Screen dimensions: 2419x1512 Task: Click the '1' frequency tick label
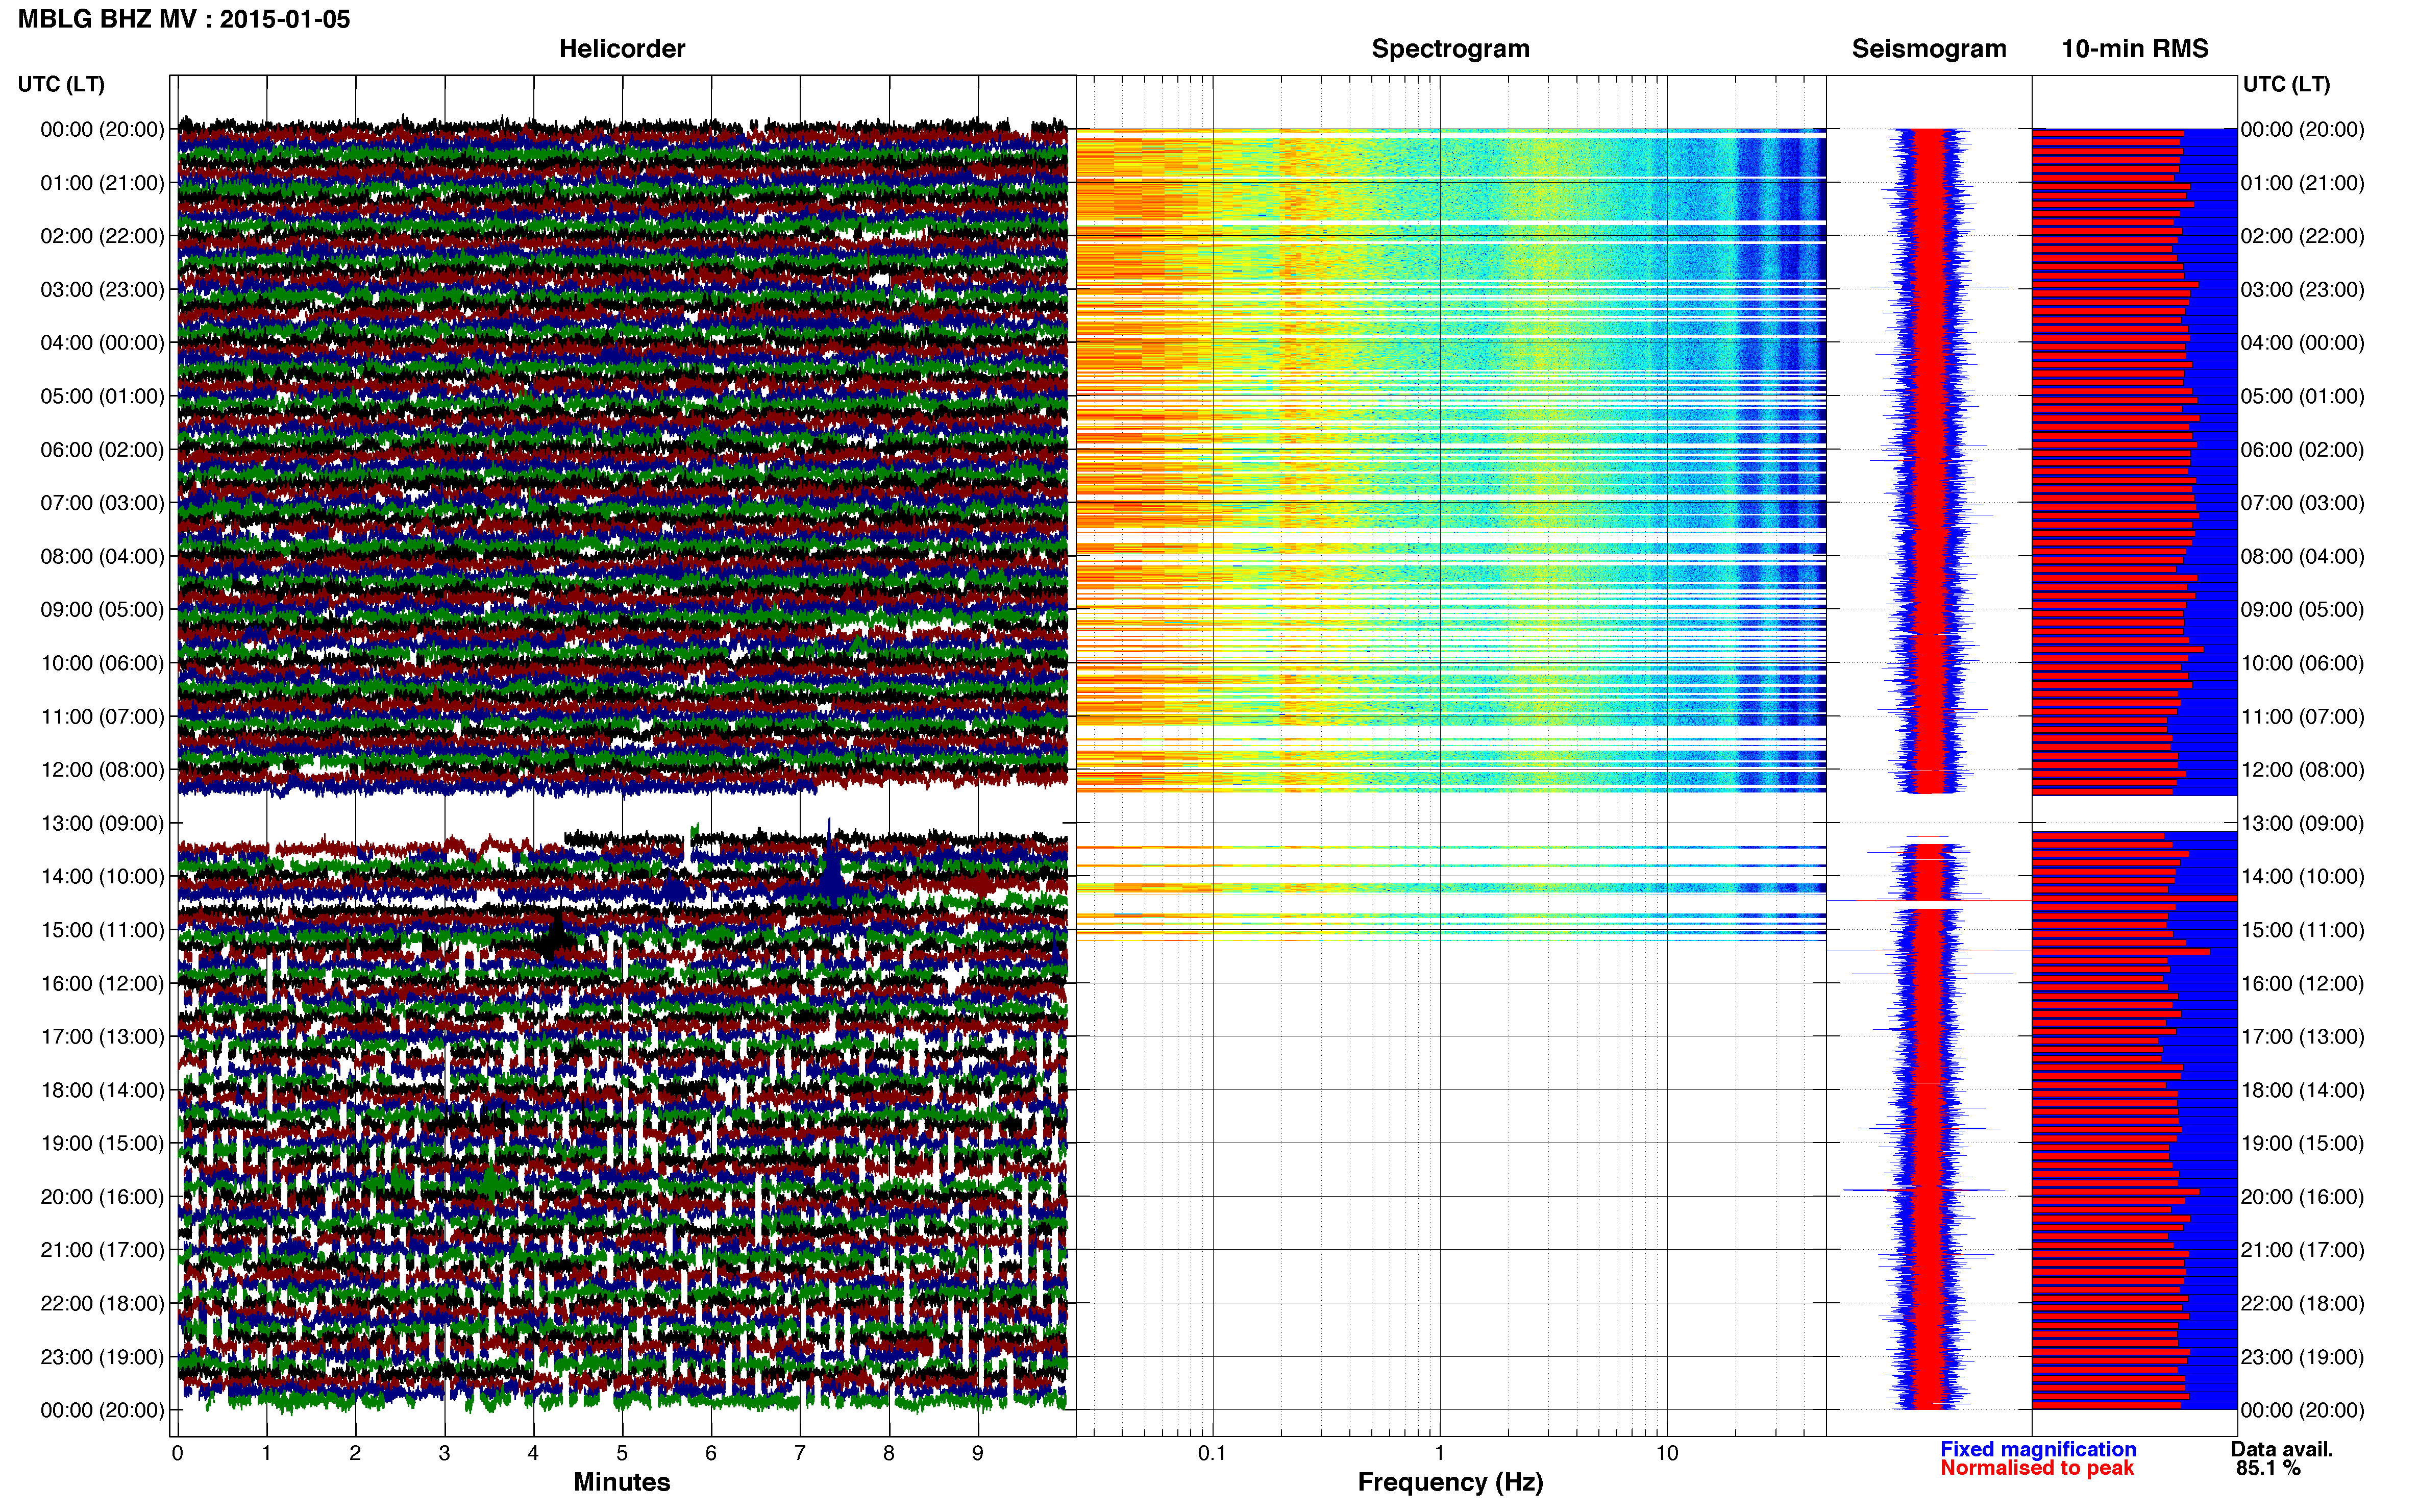[1440, 1453]
